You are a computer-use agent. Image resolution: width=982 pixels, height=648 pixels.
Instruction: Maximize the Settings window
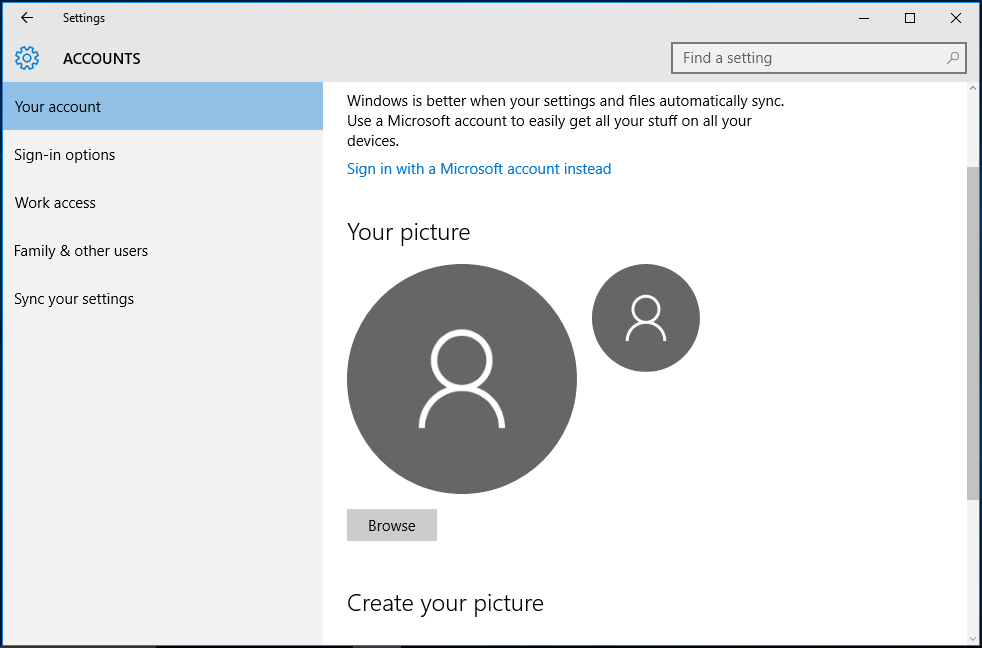910,18
